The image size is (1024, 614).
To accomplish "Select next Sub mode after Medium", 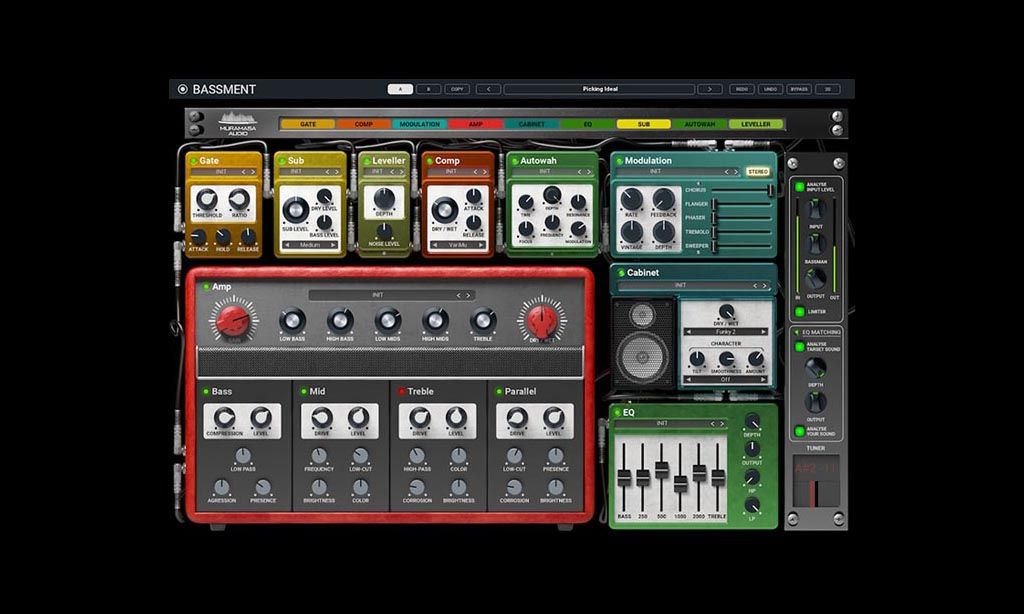I will tap(334, 245).
